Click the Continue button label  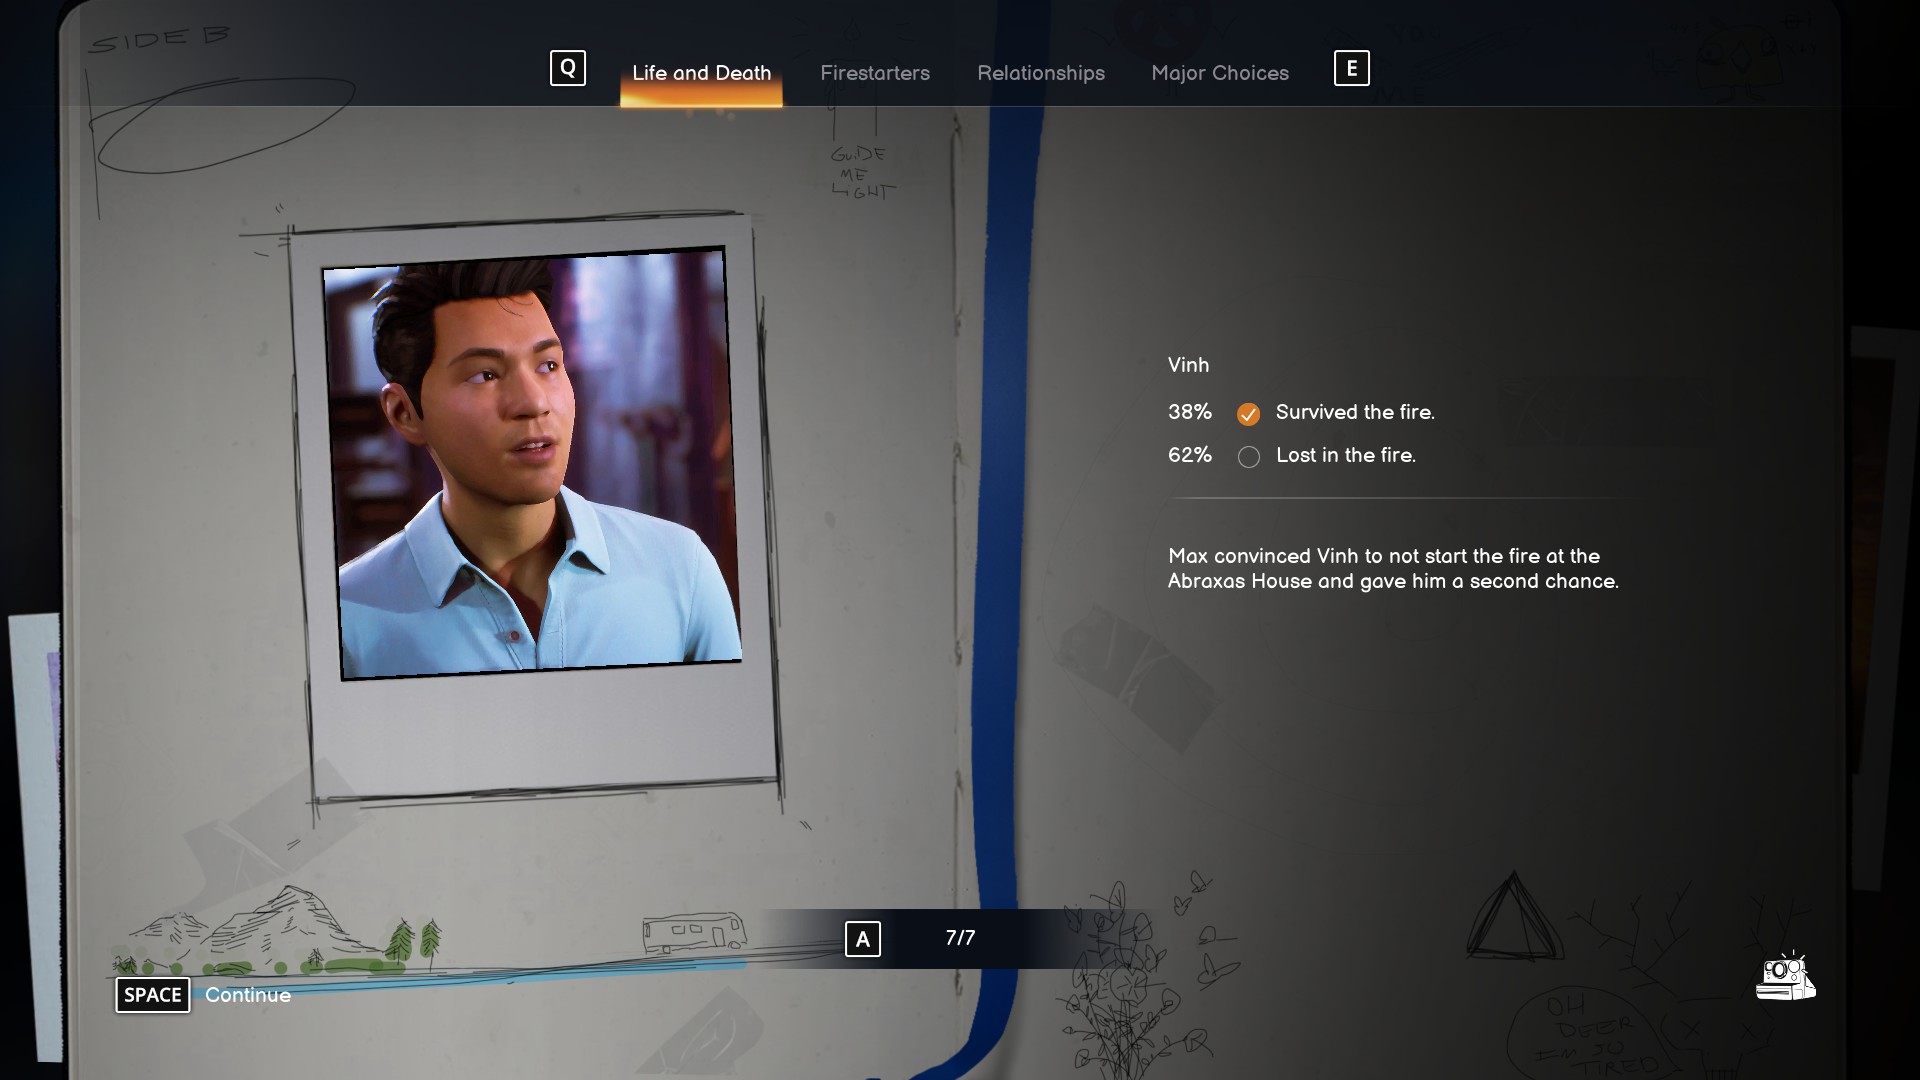tap(248, 995)
